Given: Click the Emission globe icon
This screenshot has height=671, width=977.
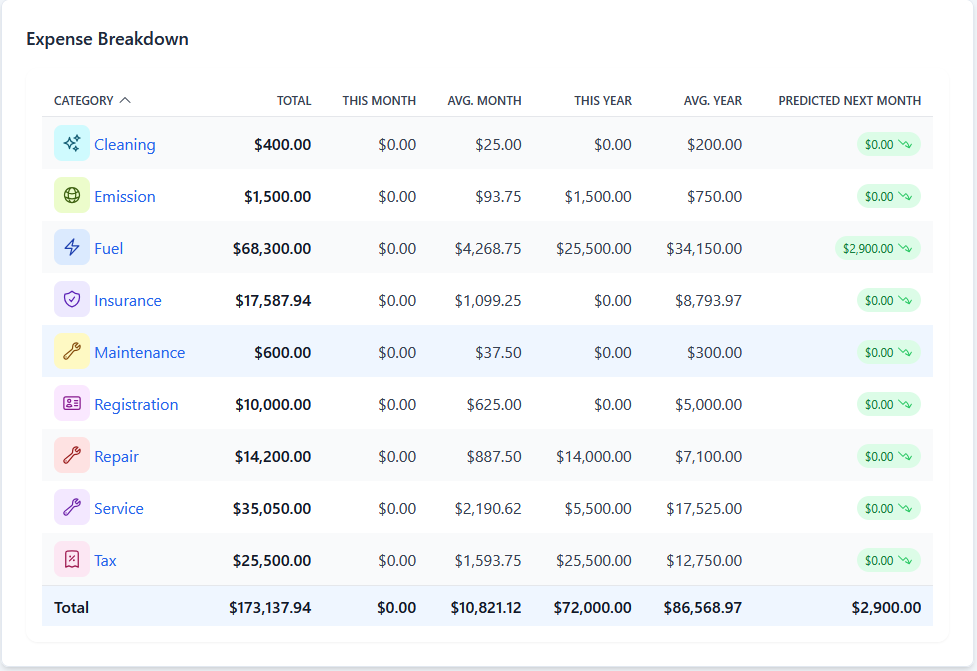Looking at the screenshot, I should (72, 196).
